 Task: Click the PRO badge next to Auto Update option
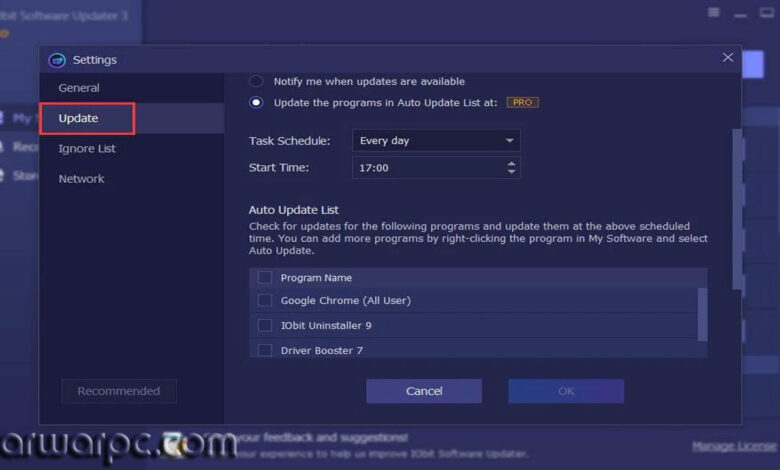(522, 102)
